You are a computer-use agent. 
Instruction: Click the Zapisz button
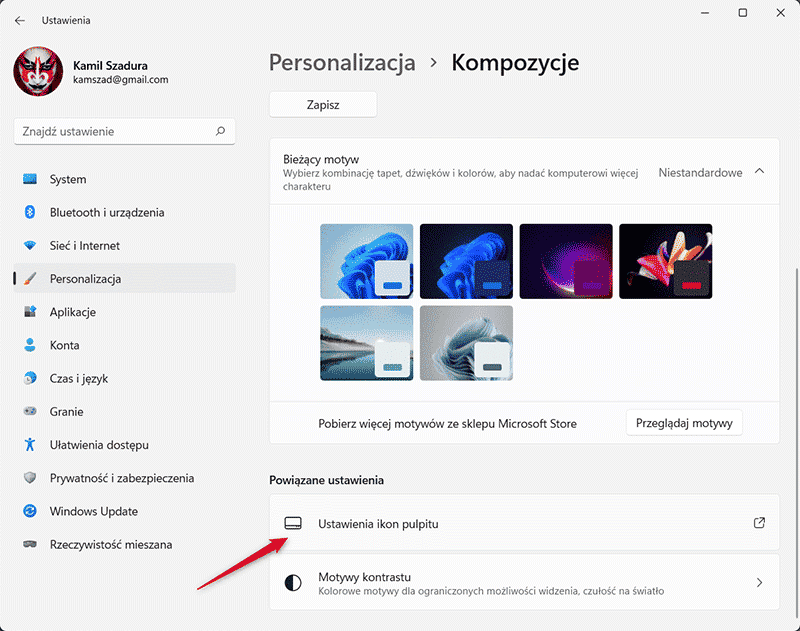(x=323, y=105)
